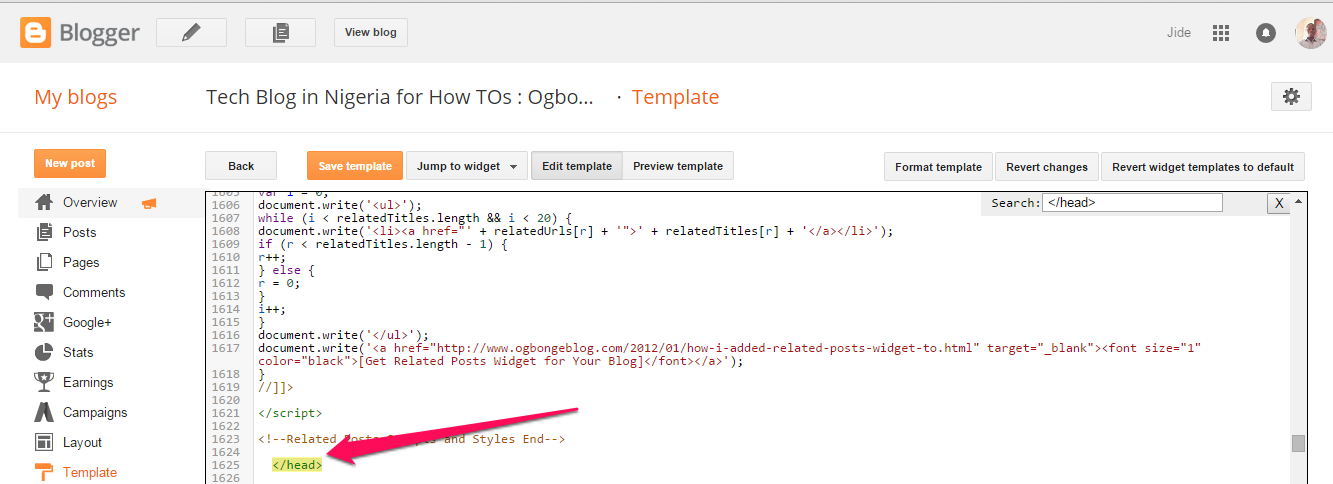Select the Edit template tab
This screenshot has width=1333, height=484.
(577, 166)
